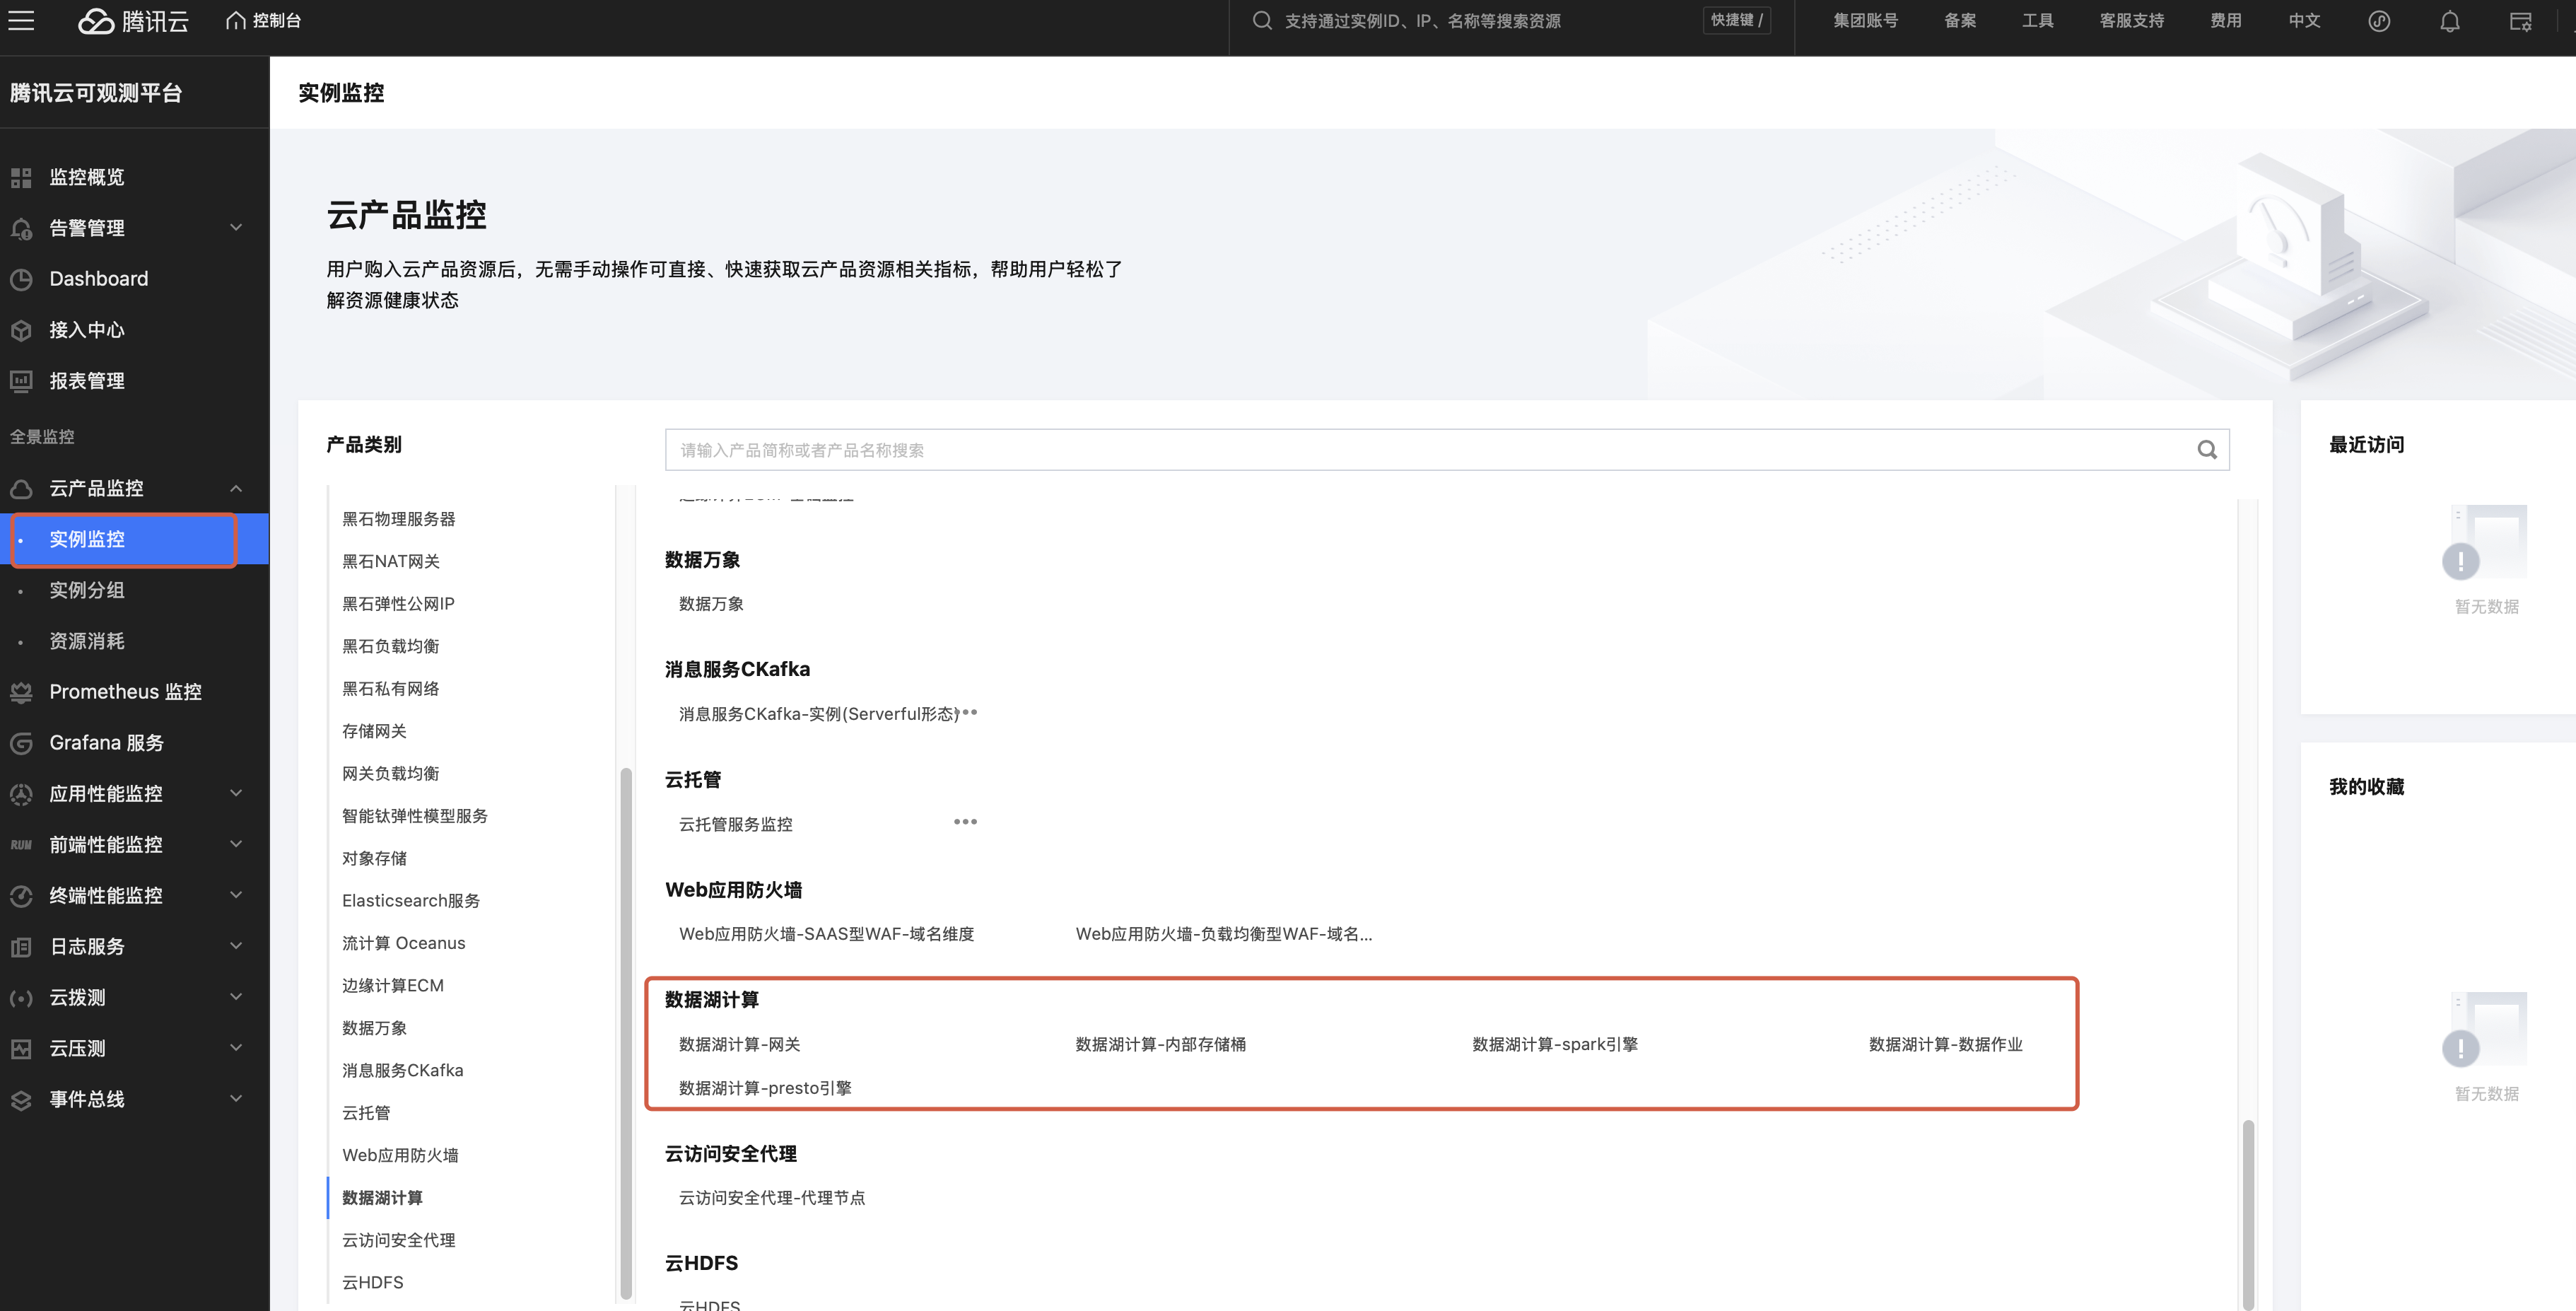Click the notification bell icon
Viewport: 2576px width, 1311px height.
[2449, 21]
